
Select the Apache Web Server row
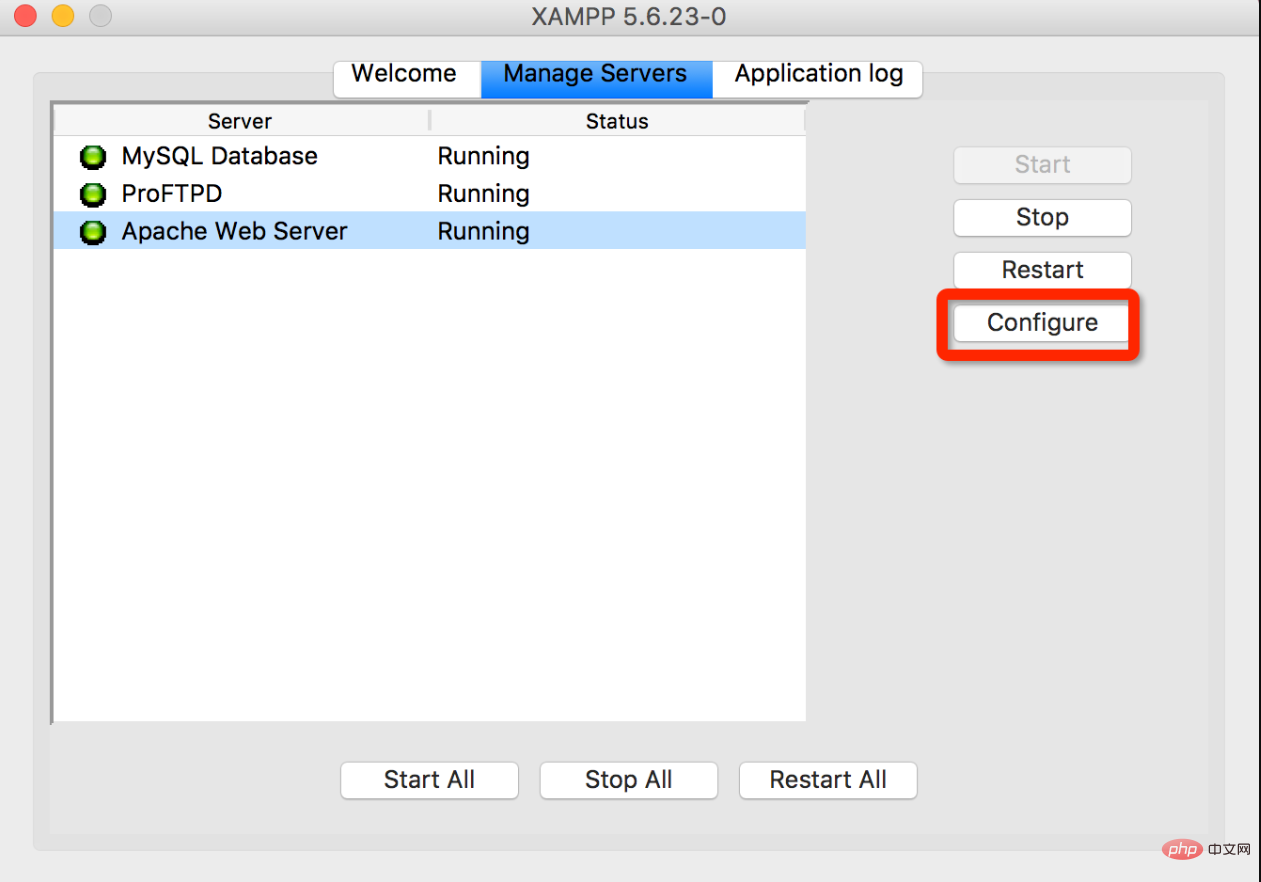tap(429, 231)
